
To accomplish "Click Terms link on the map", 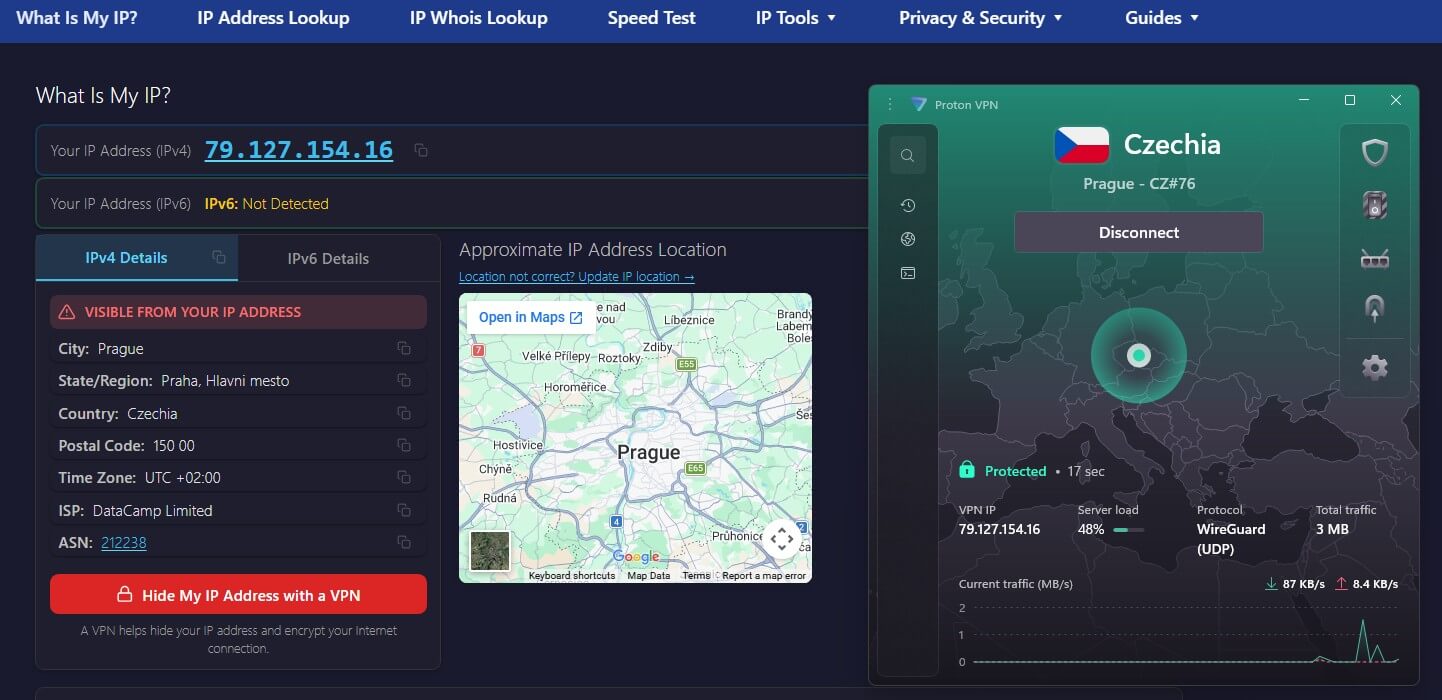I will point(696,576).
